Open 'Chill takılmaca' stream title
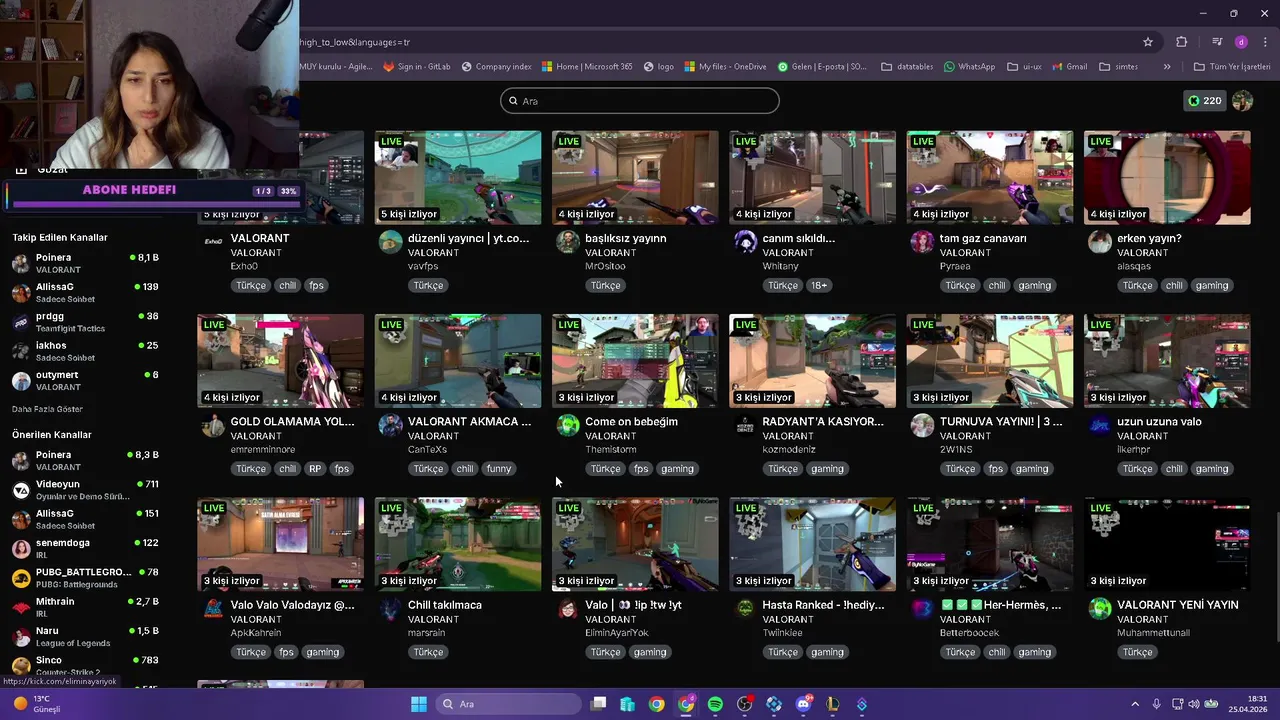The height and width of the screenshot is (720, 1280). pyautogui.click(x=445, y=605)
